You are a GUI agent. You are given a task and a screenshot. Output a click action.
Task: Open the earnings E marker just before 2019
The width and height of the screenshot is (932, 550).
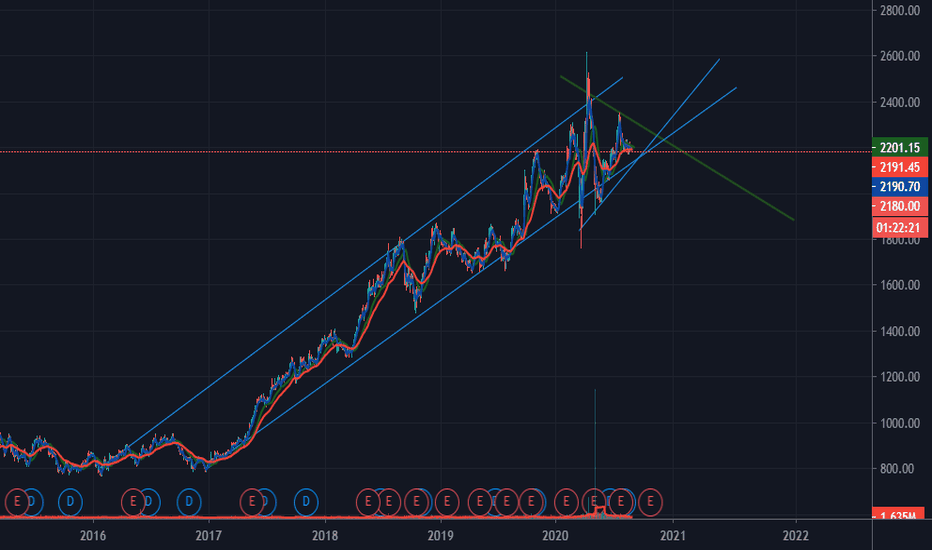[x=417, y=502]
